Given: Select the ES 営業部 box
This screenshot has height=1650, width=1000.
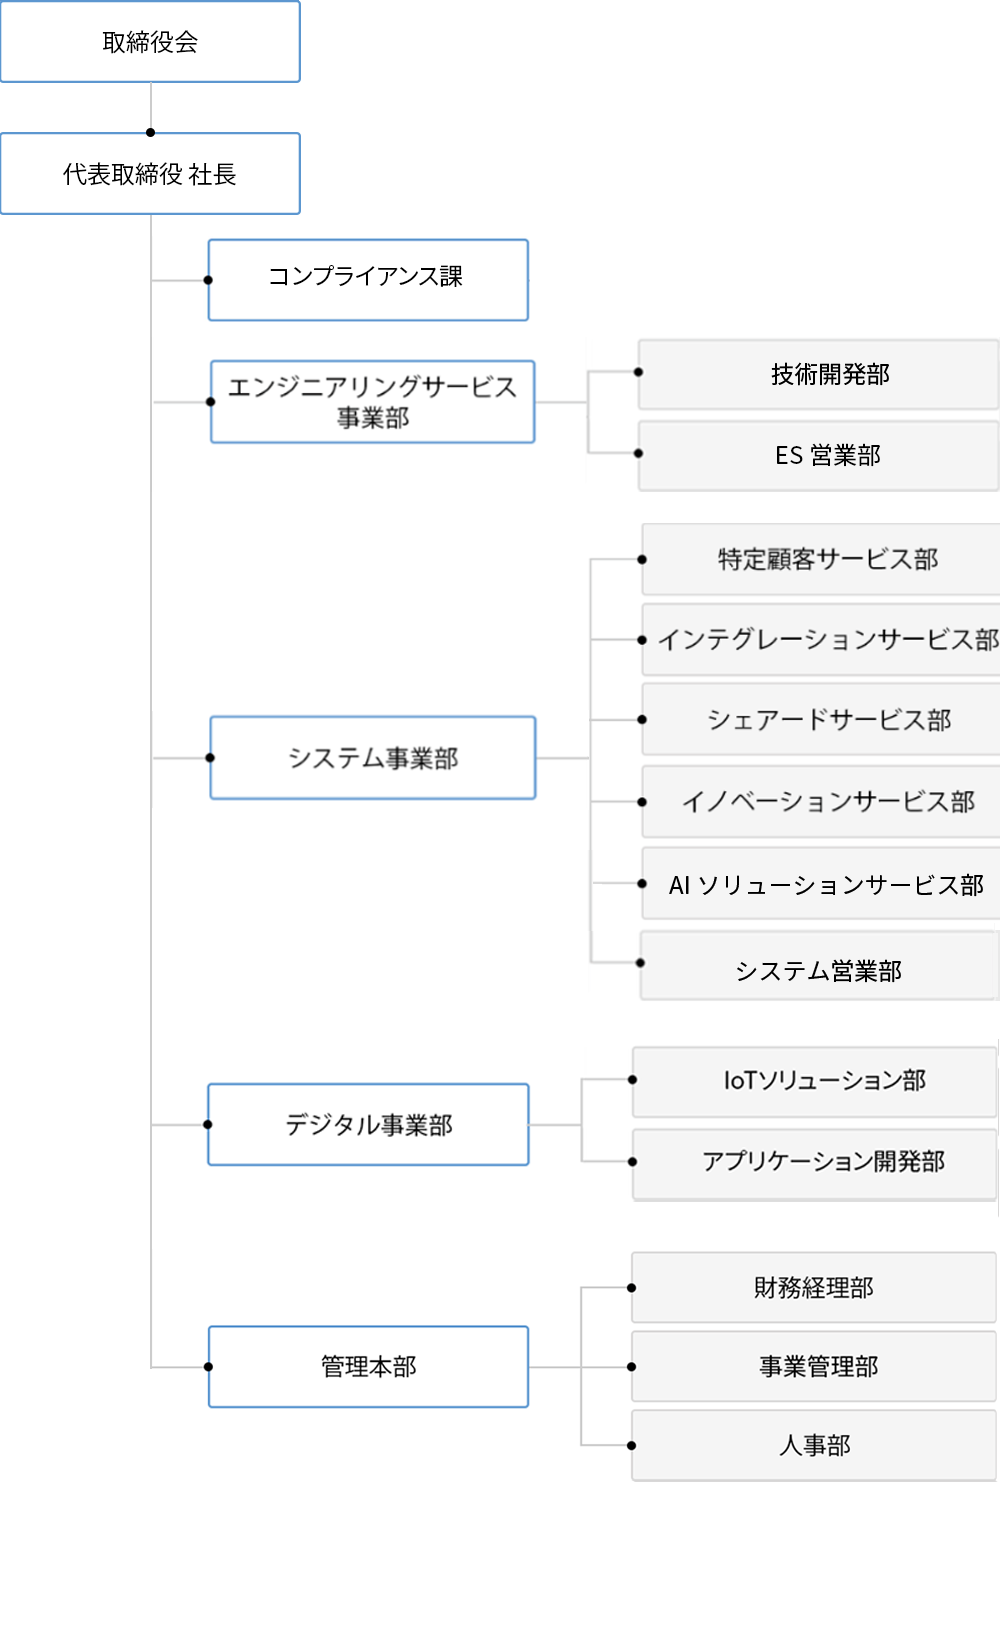Looking at the screenshot, I should click(x=818, y=456).
